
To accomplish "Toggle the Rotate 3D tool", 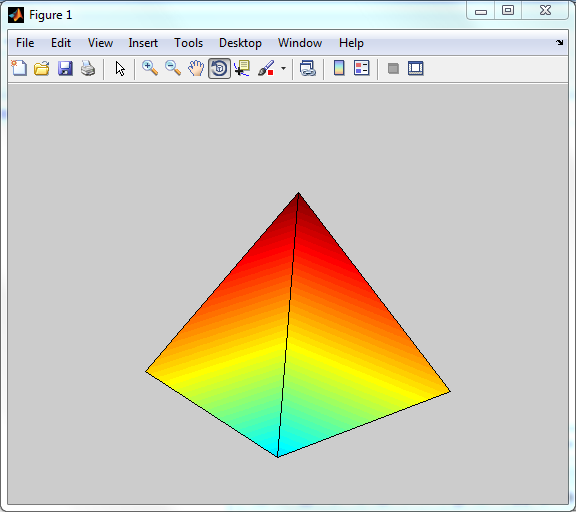I will tap(219, 68).
